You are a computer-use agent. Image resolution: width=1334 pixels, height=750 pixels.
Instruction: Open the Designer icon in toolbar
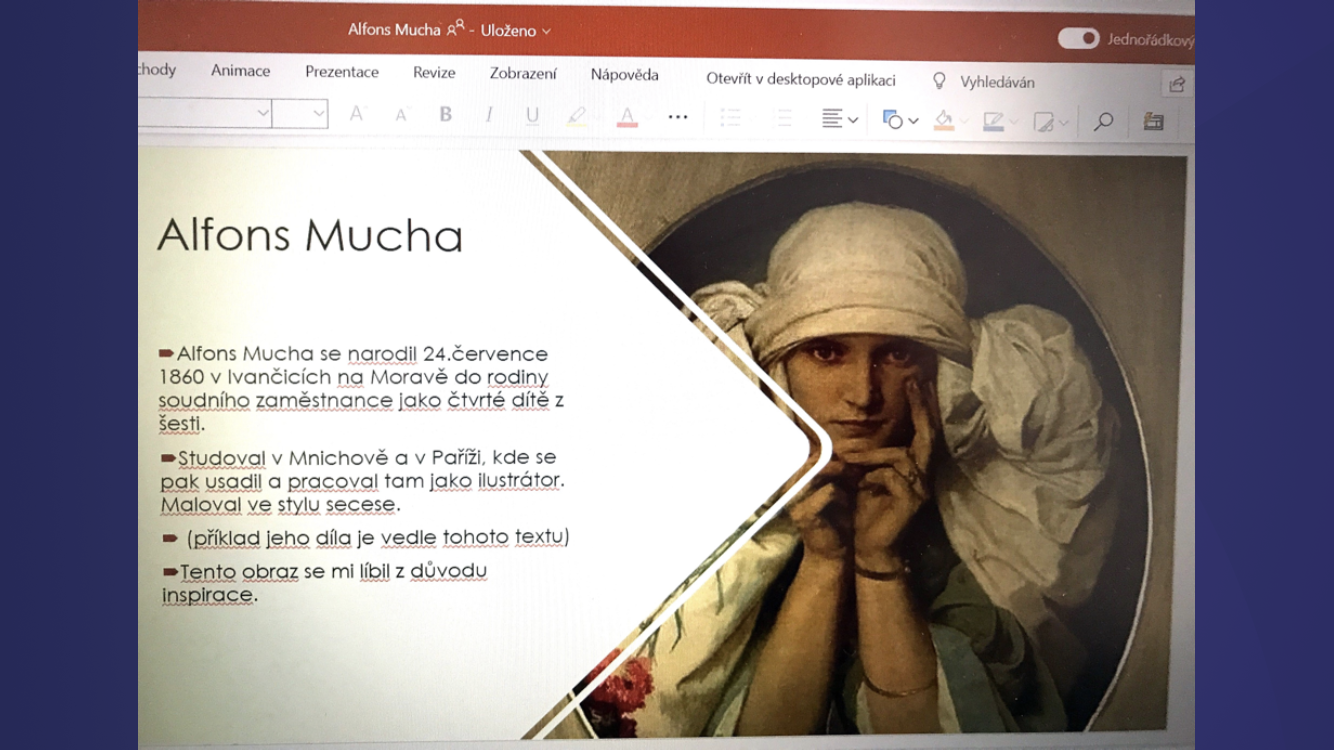tap(1154, 122)
